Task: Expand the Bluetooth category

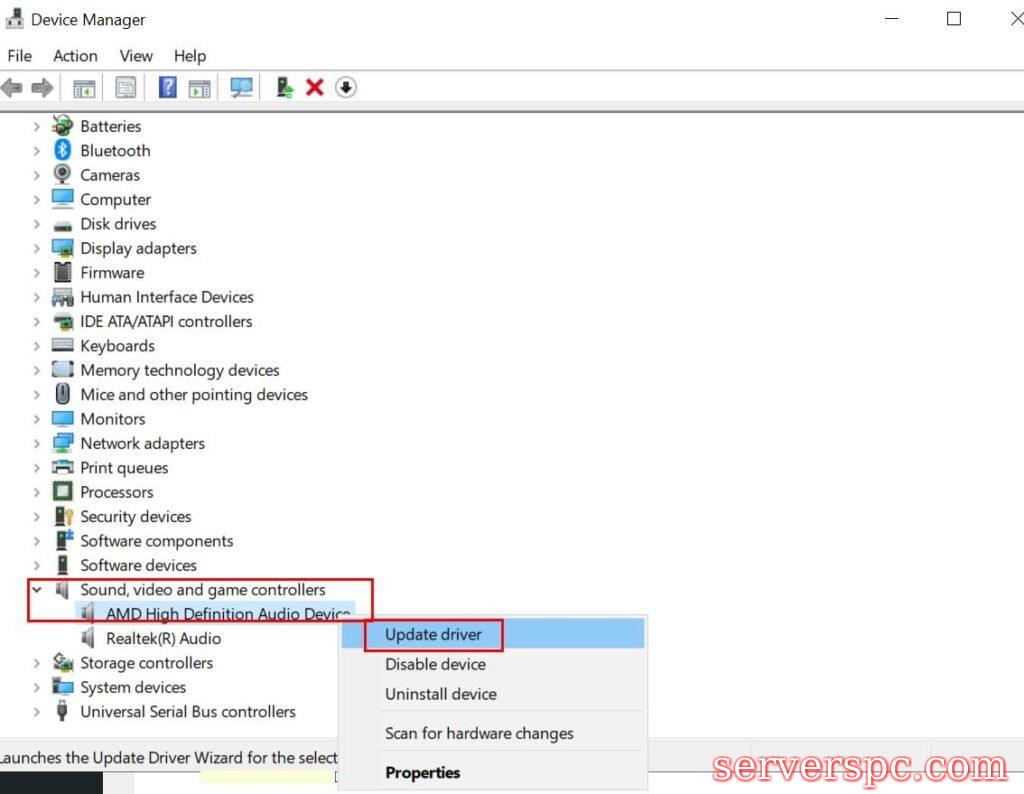Action: pyautogui.click(x=37, y=151)
